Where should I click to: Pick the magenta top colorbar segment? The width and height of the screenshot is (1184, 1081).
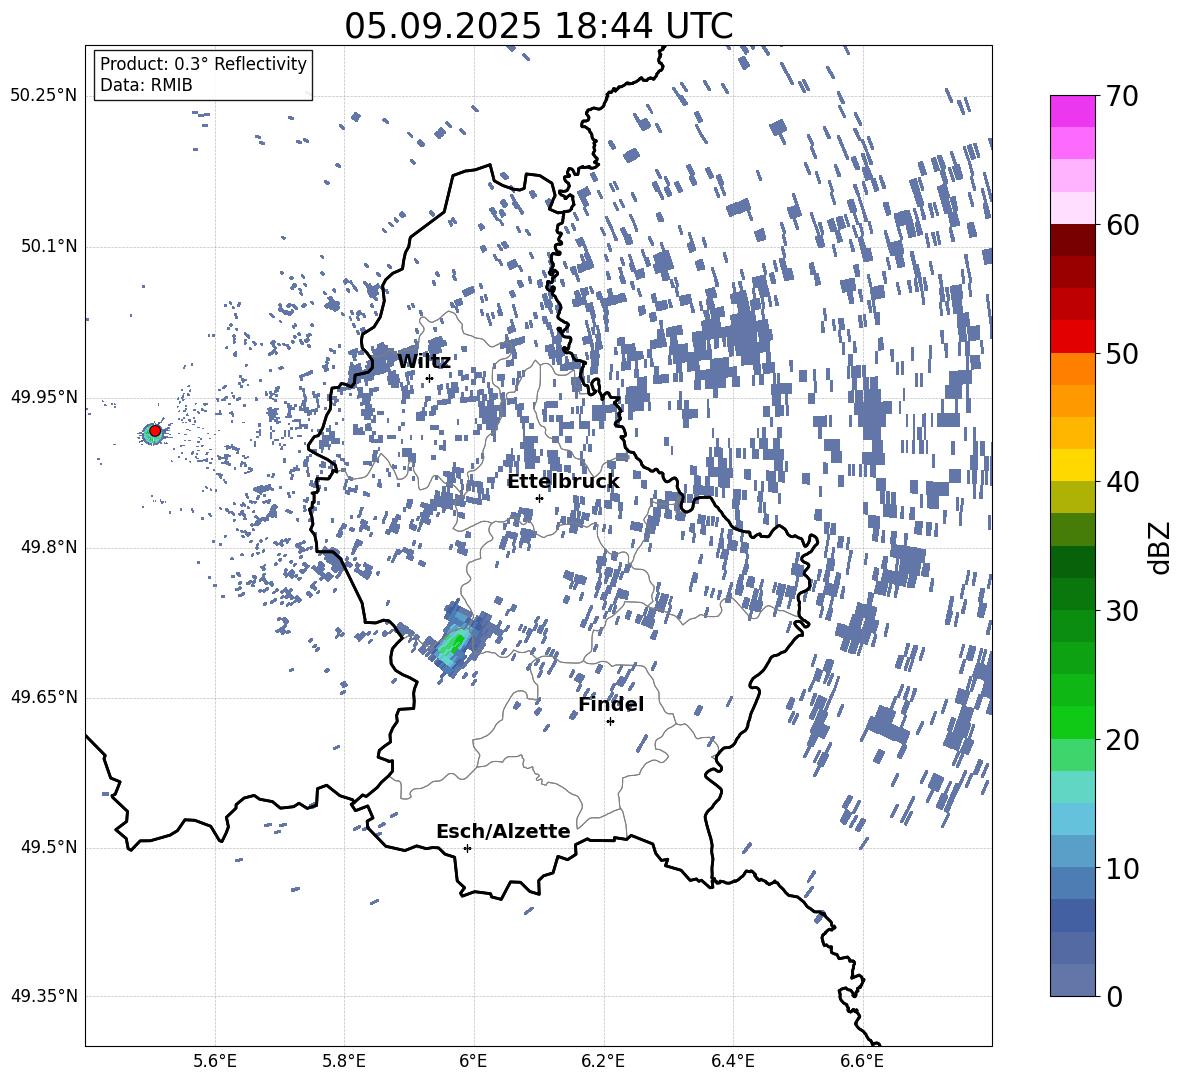pos(1072,111)
